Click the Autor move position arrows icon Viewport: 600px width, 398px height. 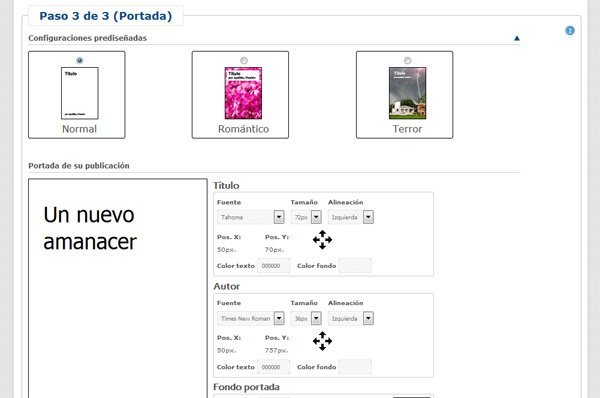coord(322,341)
